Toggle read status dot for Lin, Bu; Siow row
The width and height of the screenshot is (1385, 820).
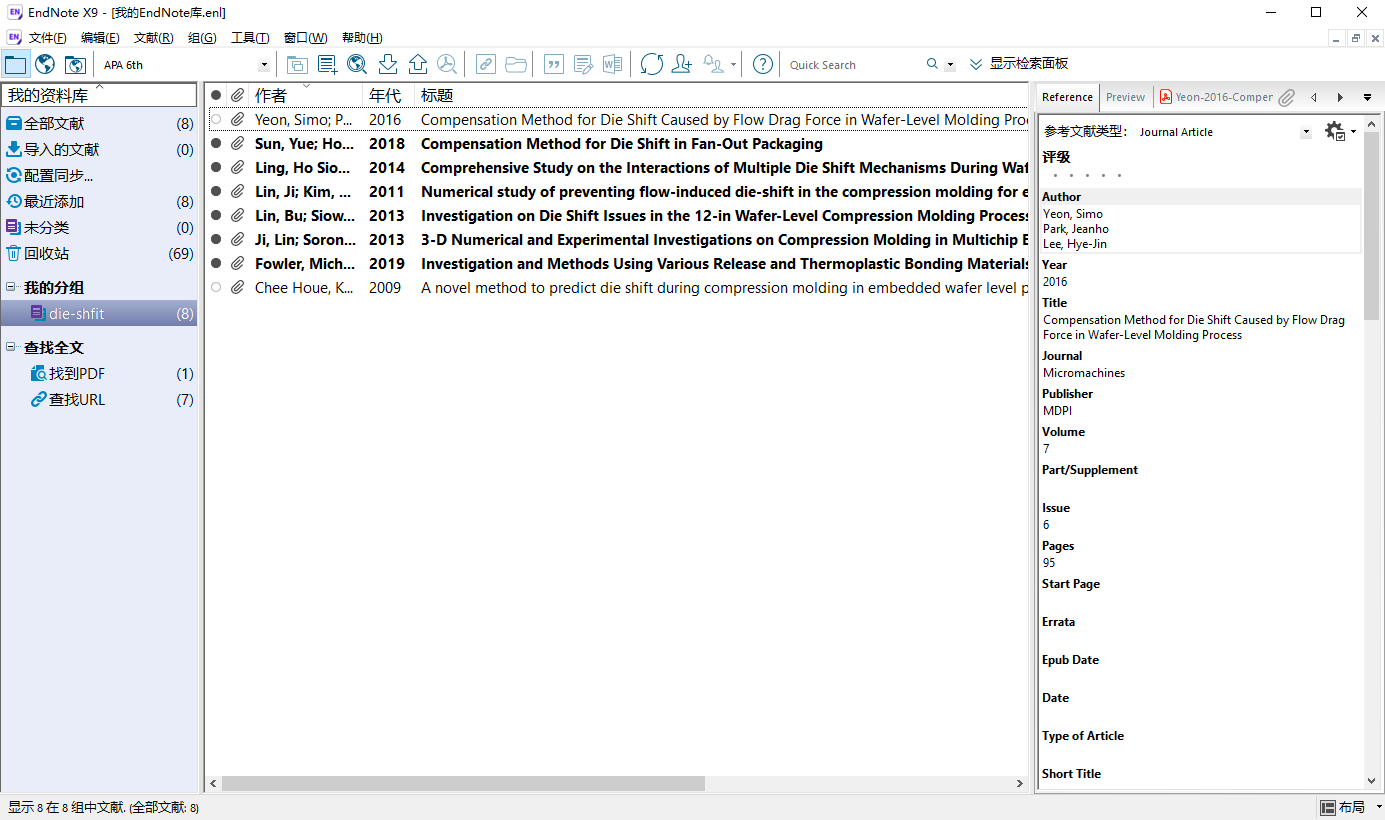click(x=216, y=215)
